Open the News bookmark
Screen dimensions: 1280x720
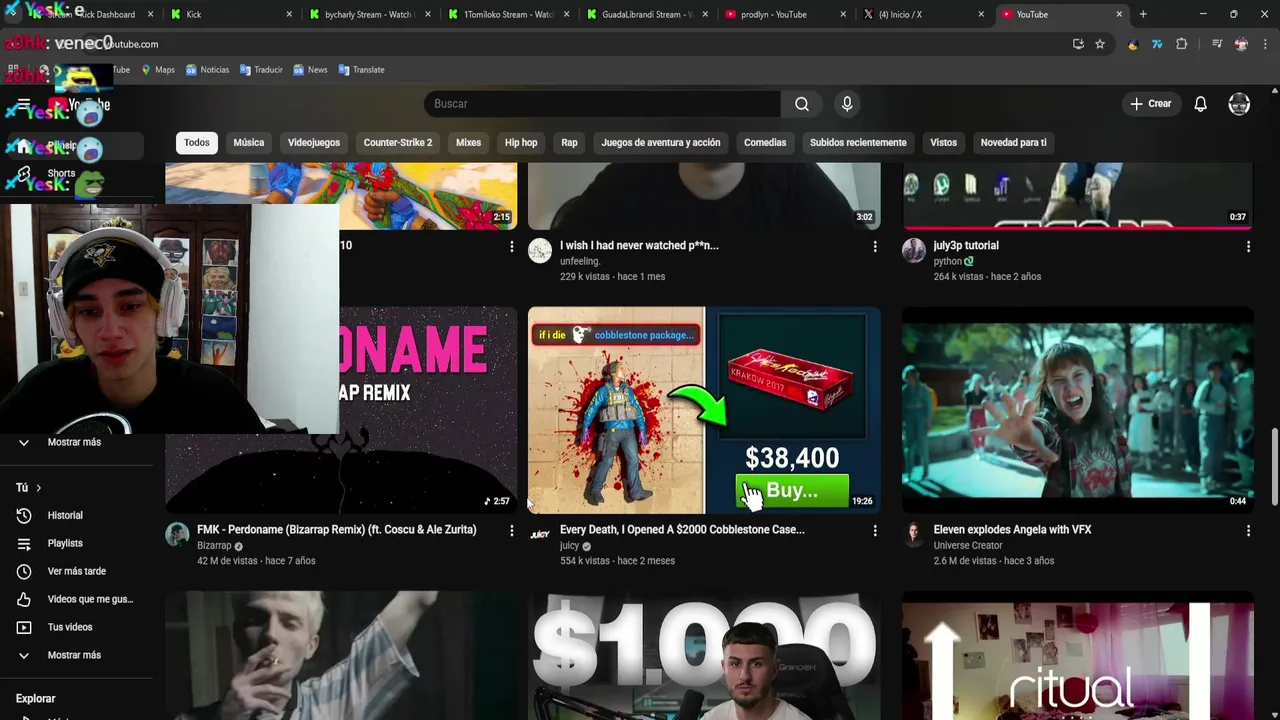[310, 70]
